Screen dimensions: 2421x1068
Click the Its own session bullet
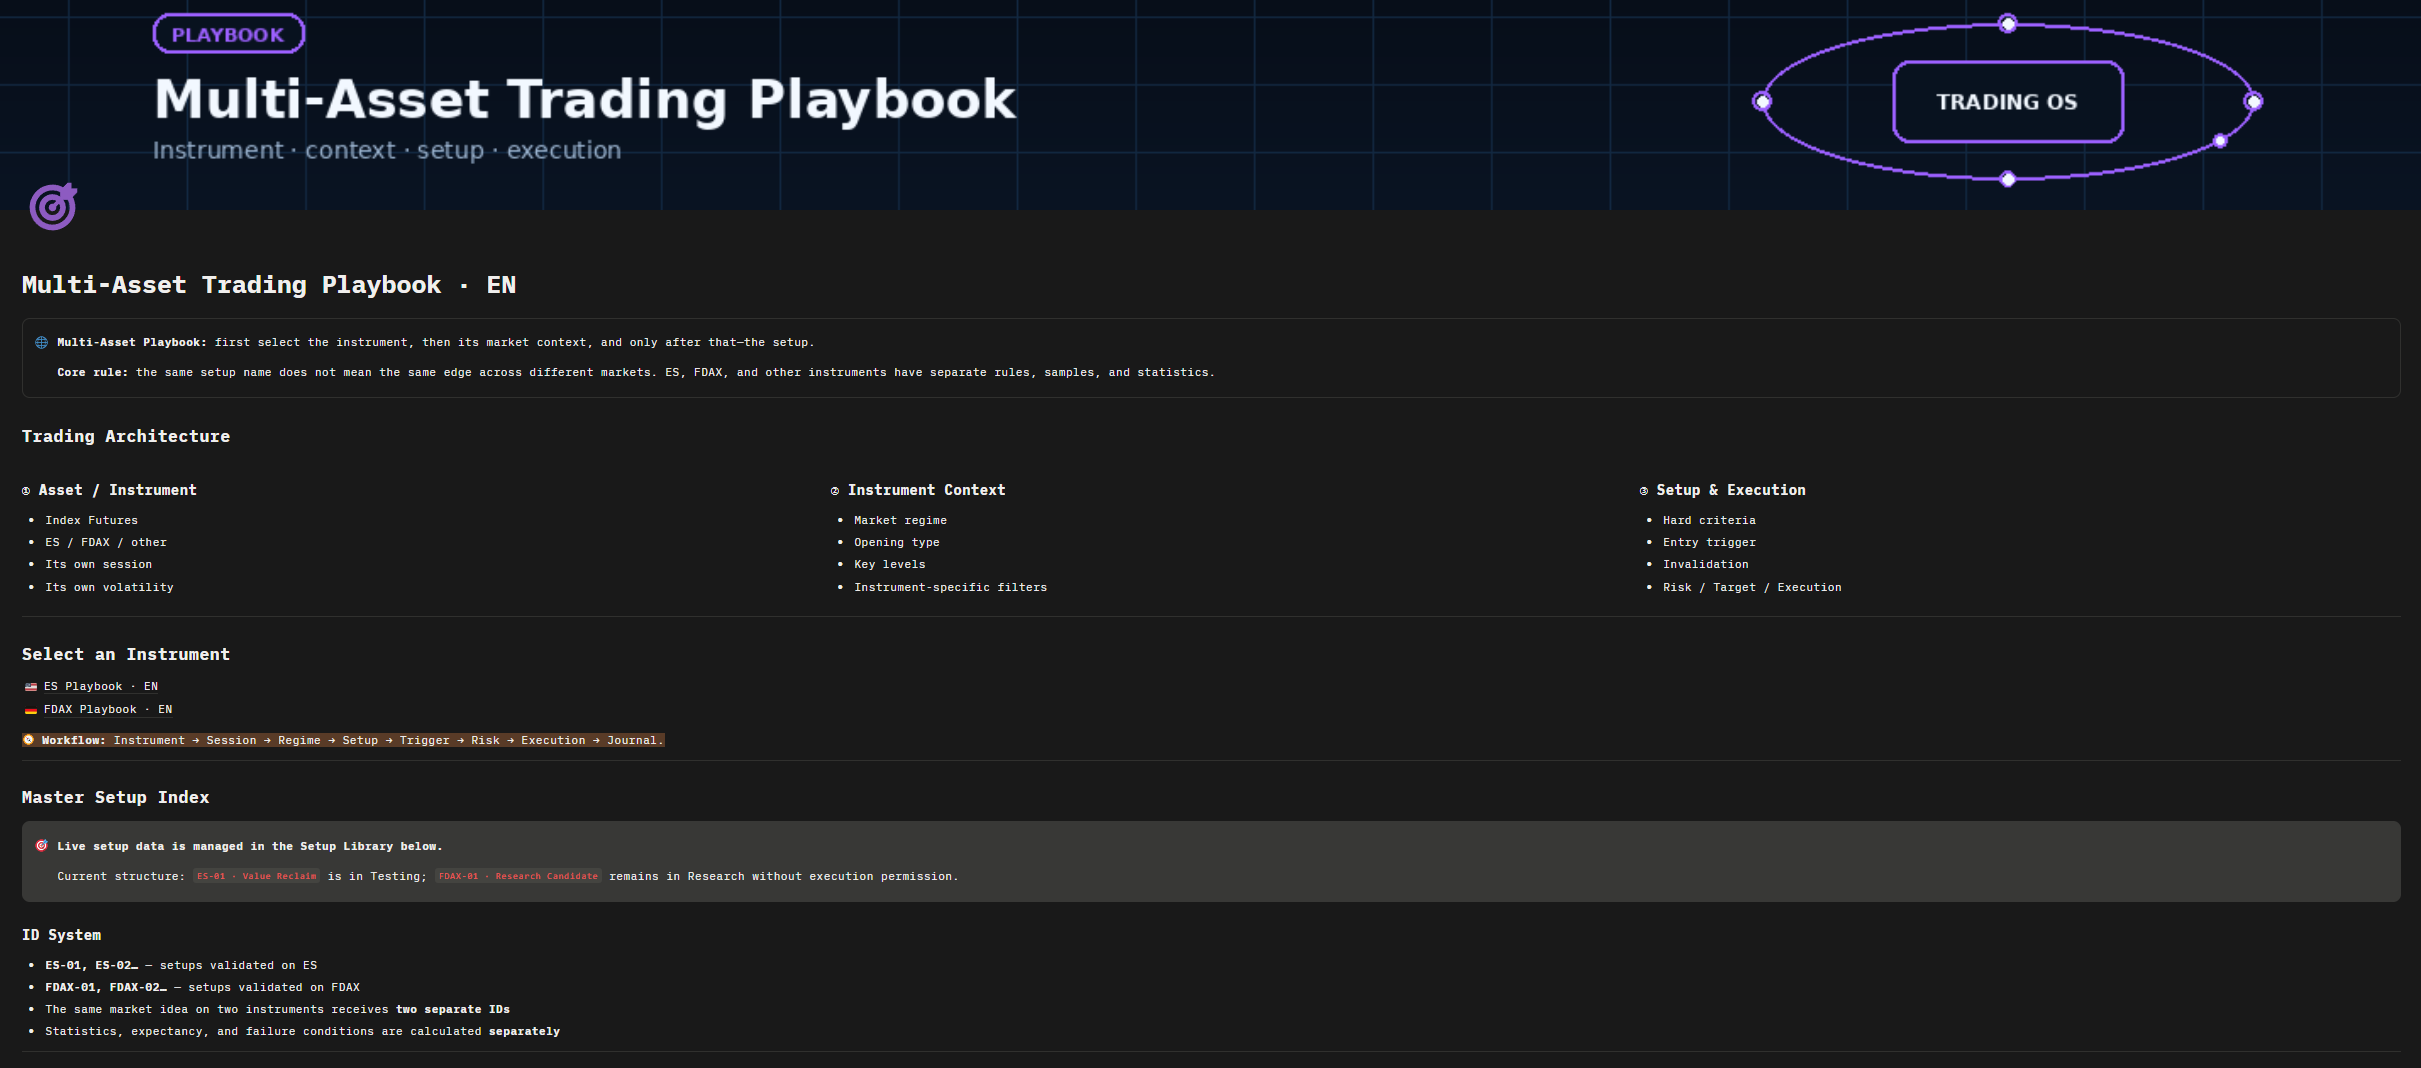(99, 564)
